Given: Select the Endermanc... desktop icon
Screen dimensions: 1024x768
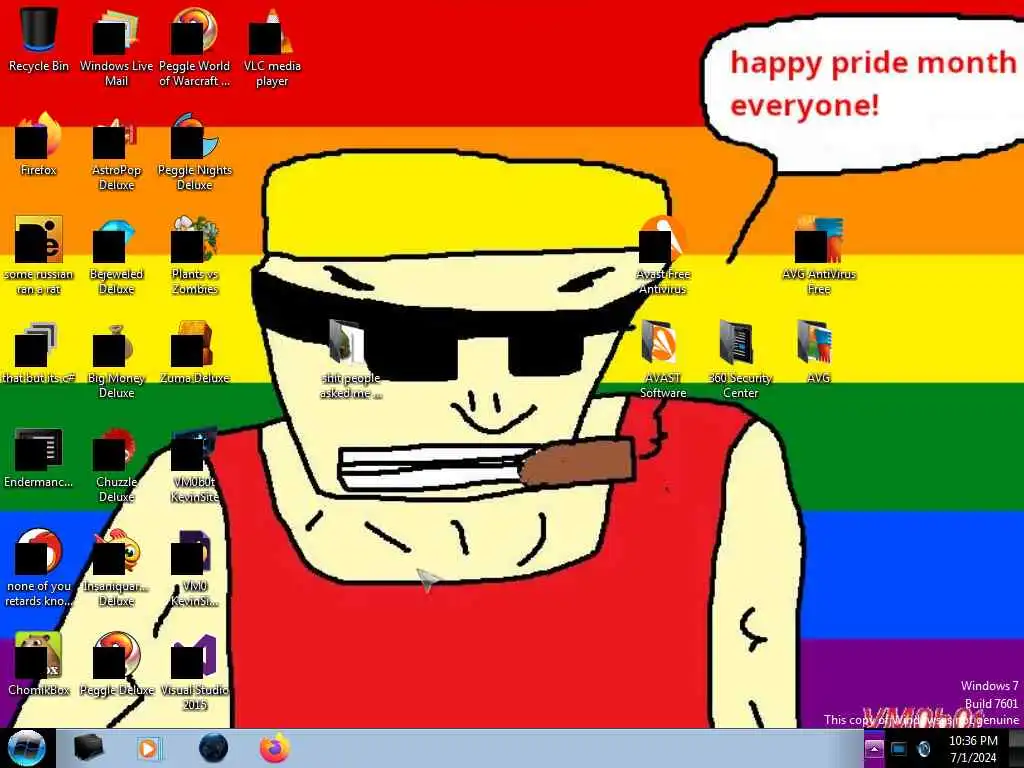Looking at the screenshot, I should tap(39, 457).
